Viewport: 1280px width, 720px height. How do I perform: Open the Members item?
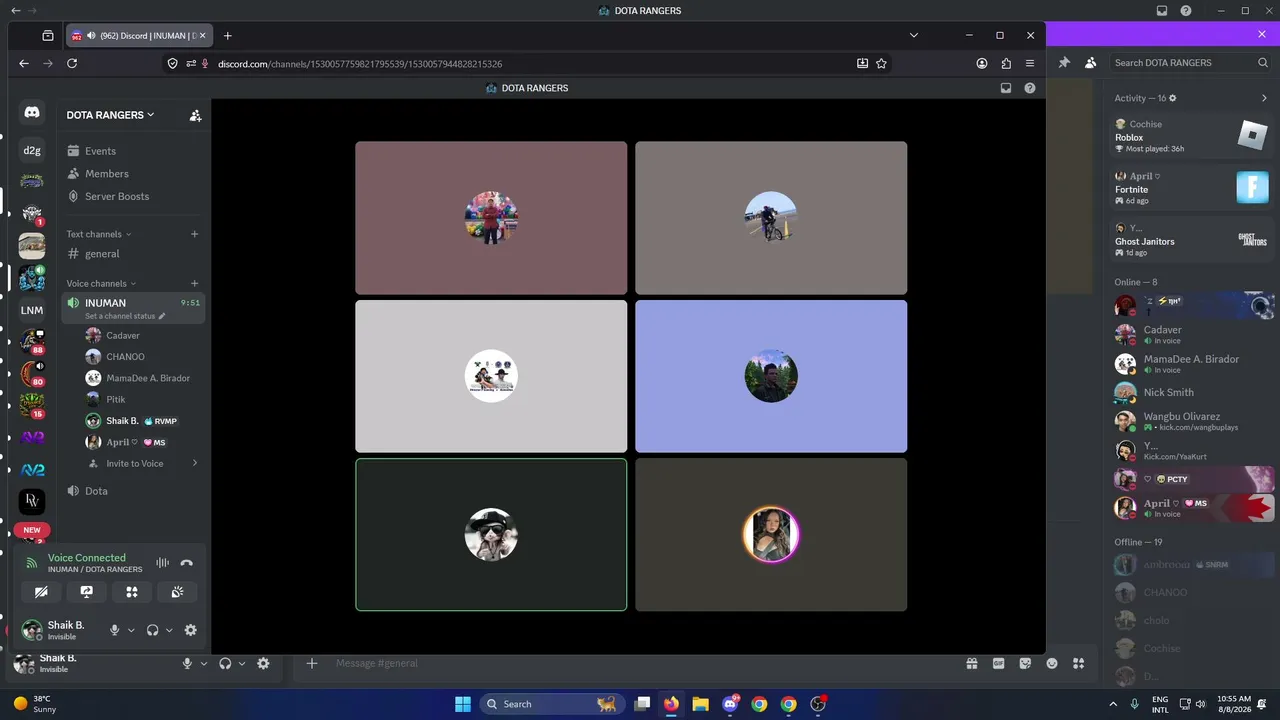pos(133,174)
